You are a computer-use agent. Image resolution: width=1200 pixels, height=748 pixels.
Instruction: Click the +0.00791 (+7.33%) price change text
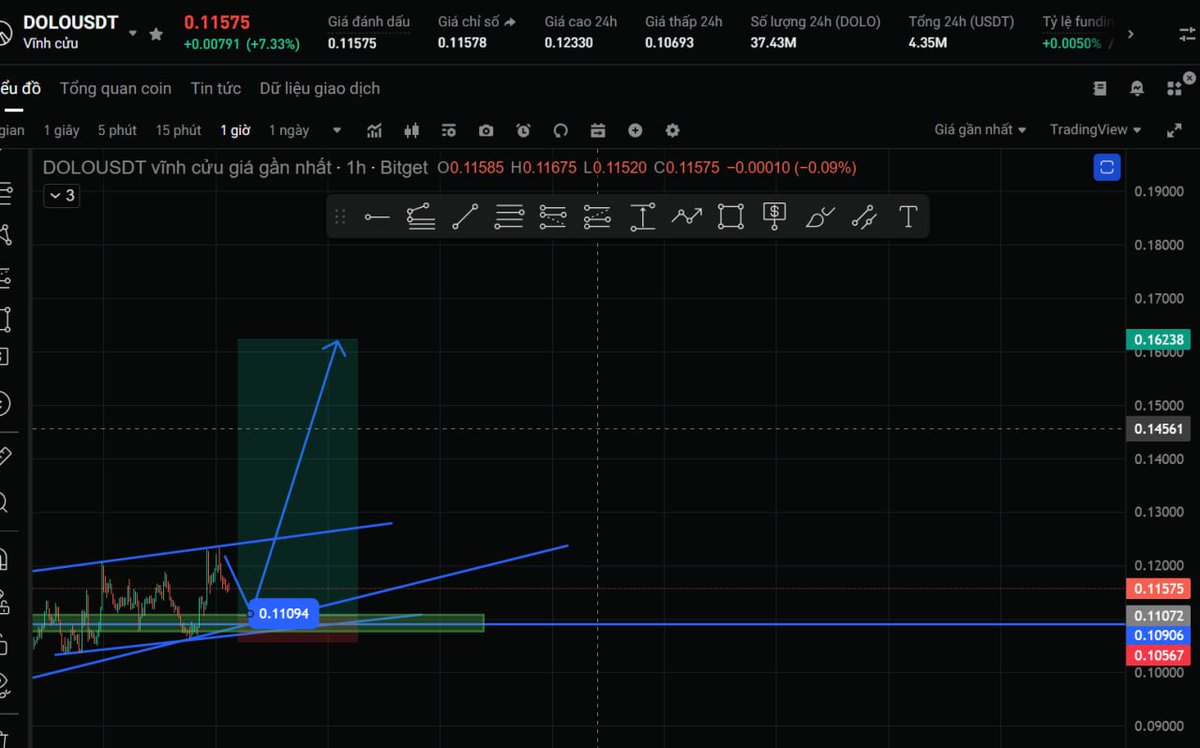point(241,44)
